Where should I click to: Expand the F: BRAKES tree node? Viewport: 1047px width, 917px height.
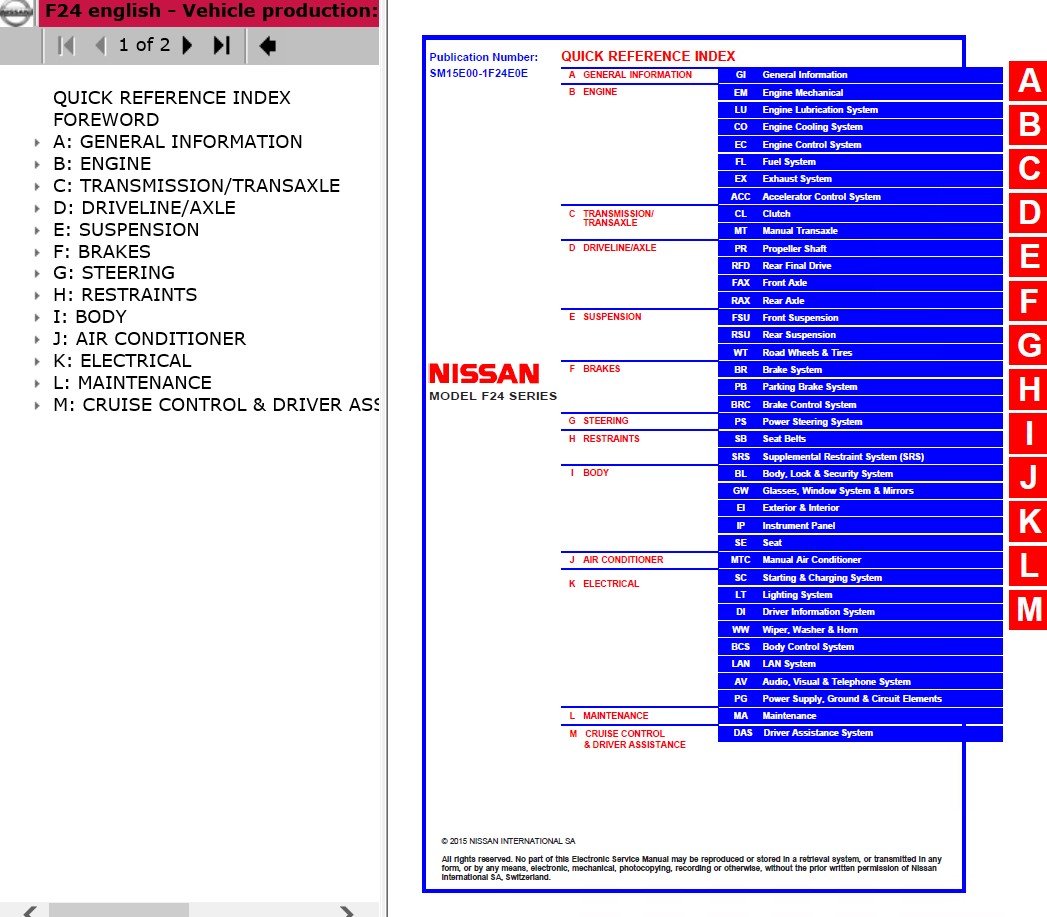[37, 252]
